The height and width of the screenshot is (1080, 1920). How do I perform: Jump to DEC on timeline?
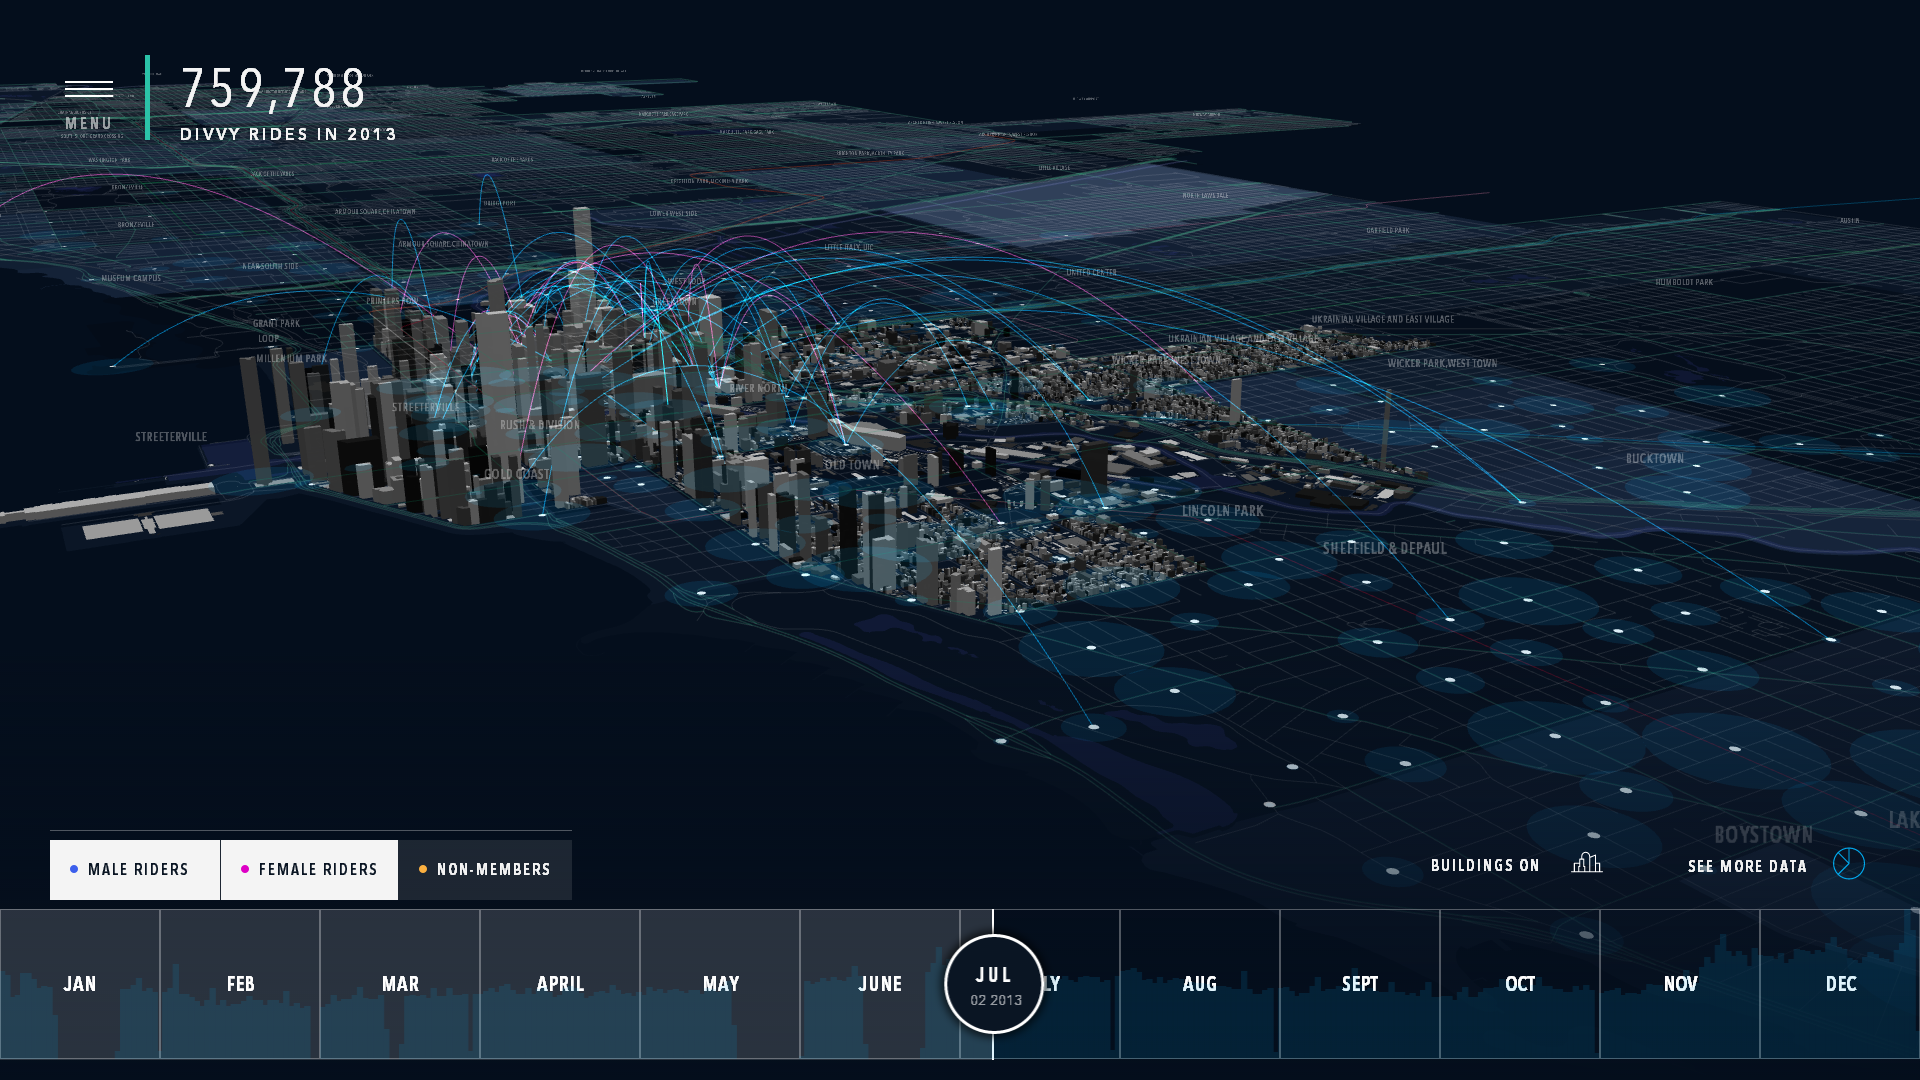click(1841, 984)
